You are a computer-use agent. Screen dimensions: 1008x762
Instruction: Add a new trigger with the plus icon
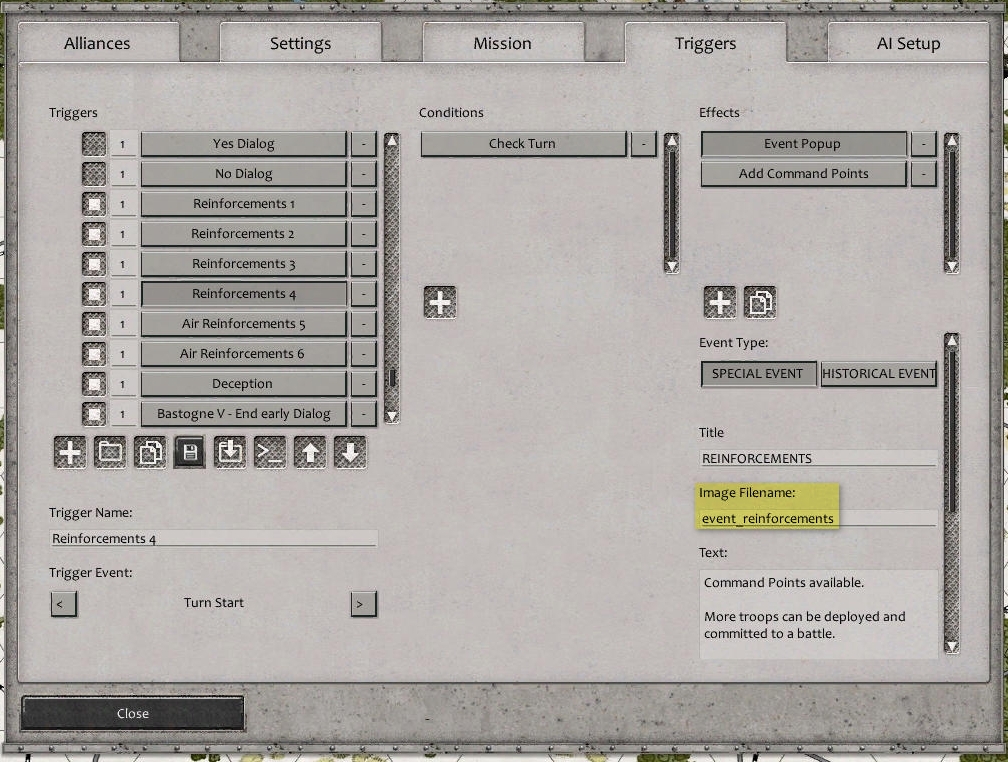pyautogui.click(x=69, y=452)
